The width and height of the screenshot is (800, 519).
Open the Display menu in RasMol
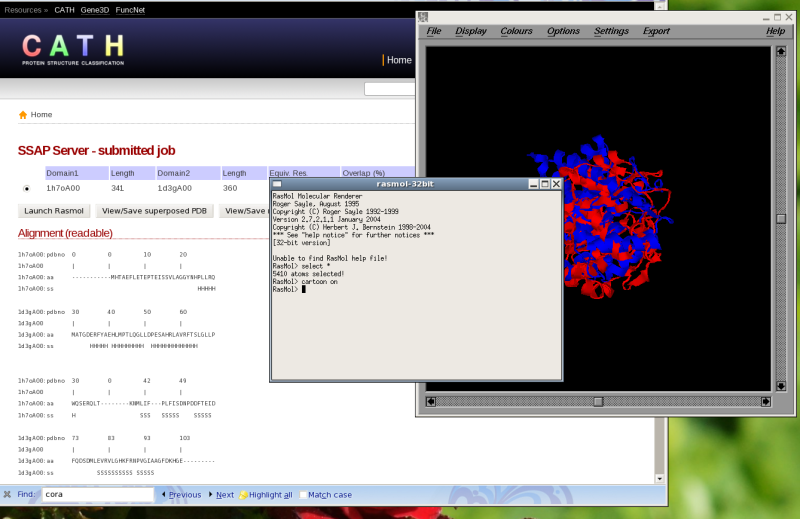471,31
